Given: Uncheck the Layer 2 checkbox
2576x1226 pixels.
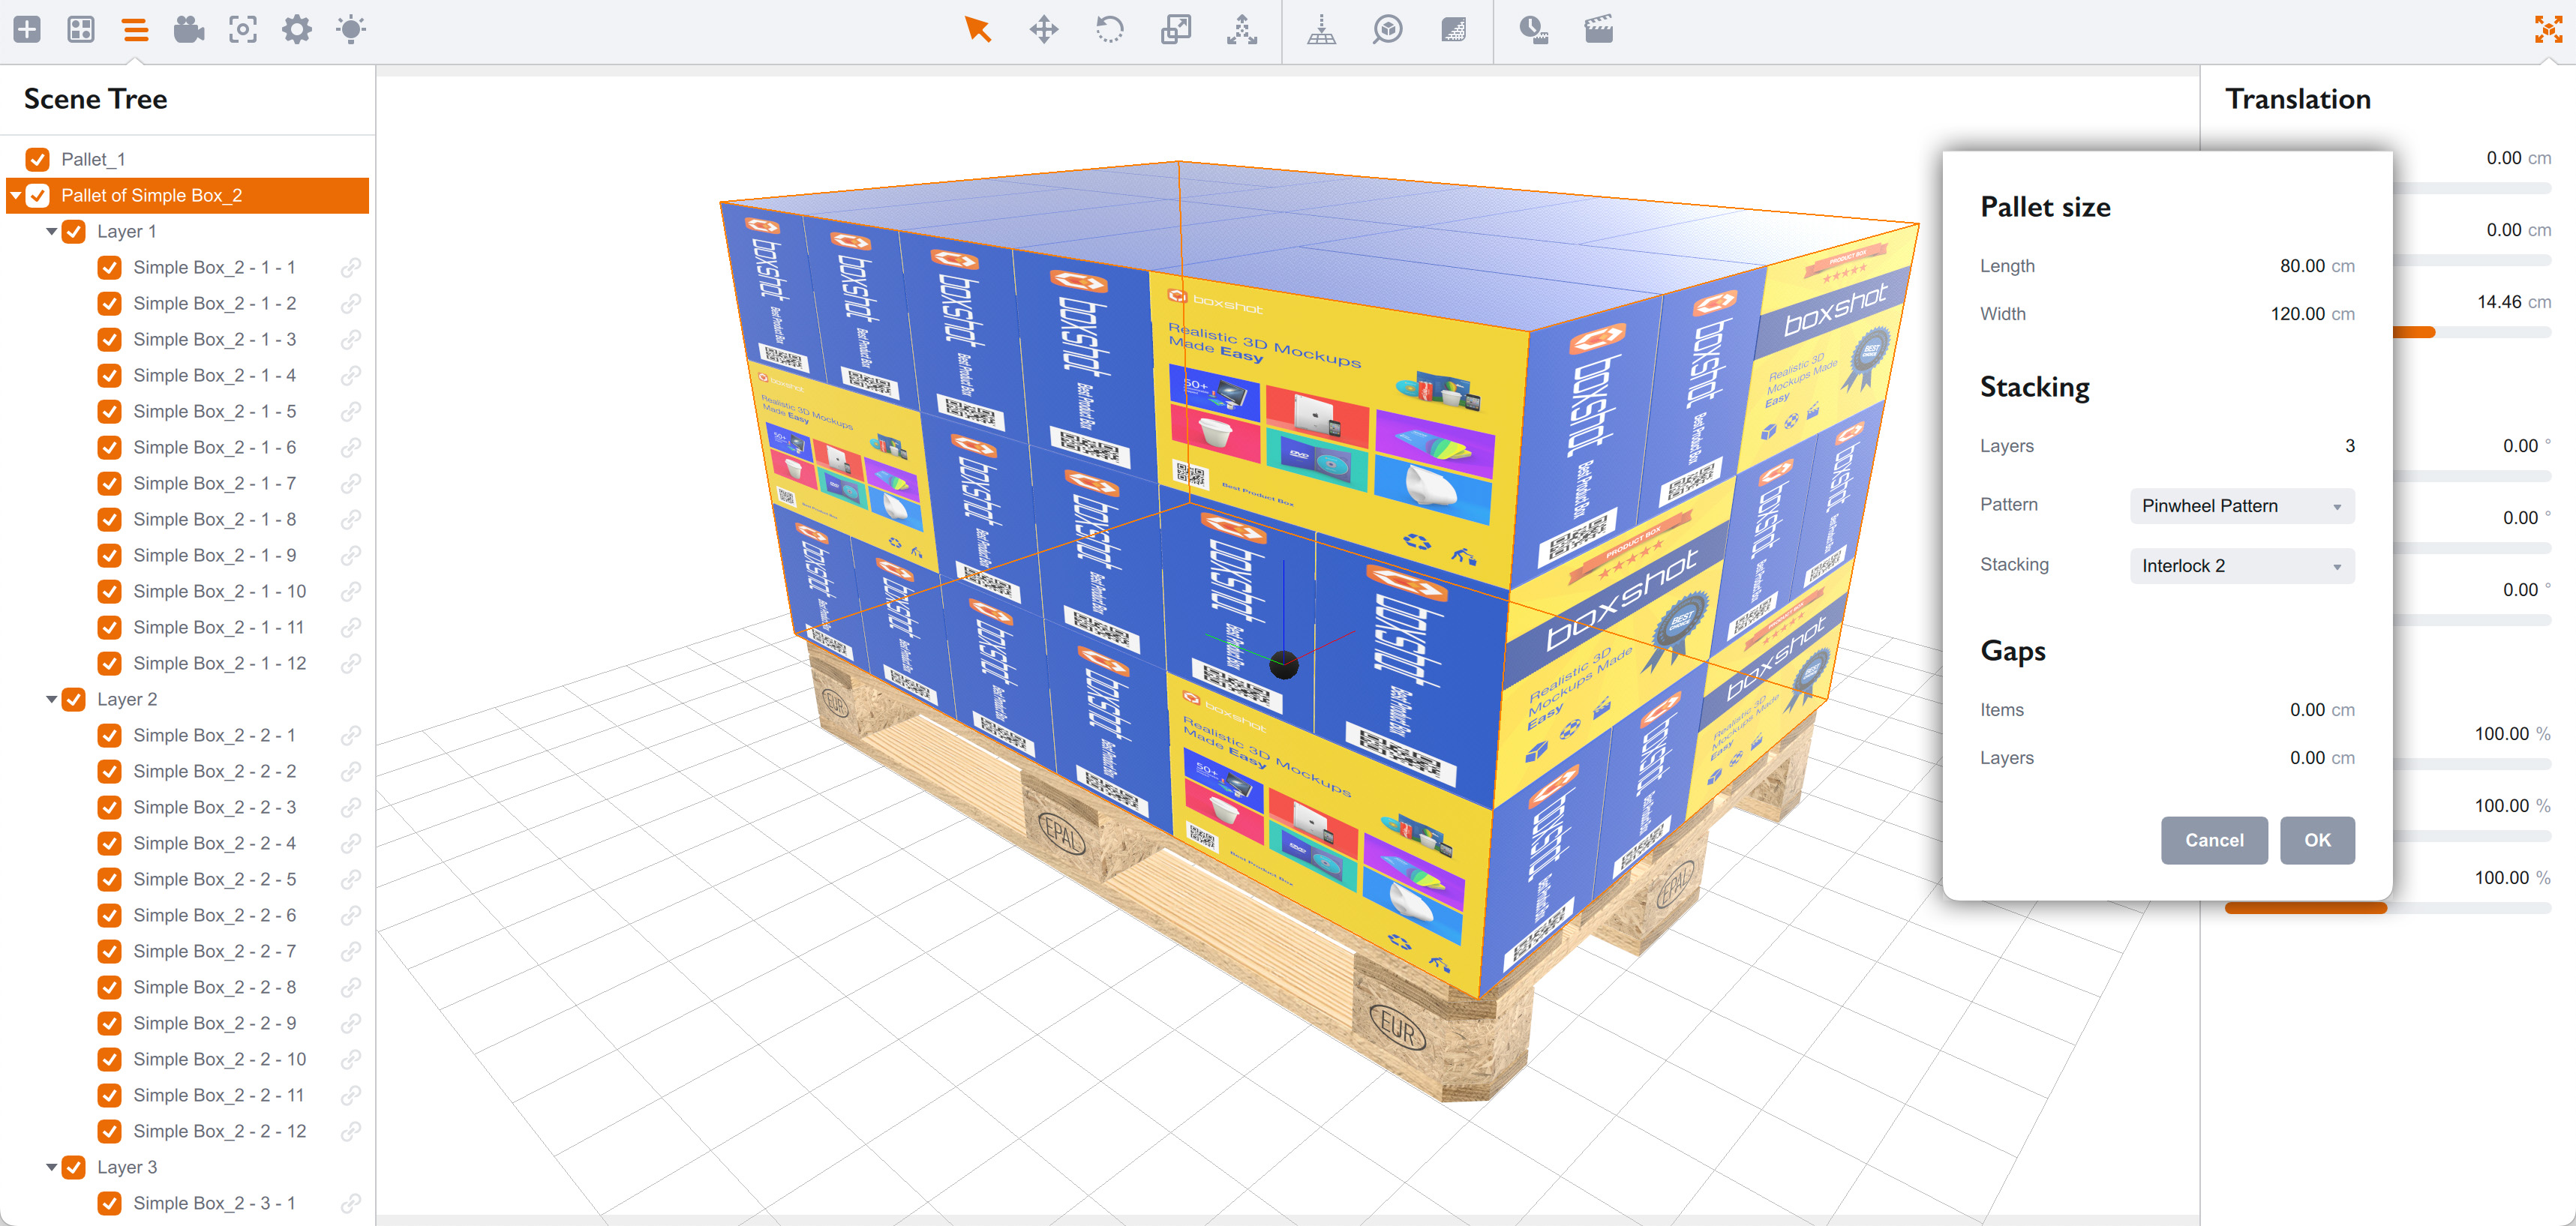Looking at the screenshot, I should [74, 699].
